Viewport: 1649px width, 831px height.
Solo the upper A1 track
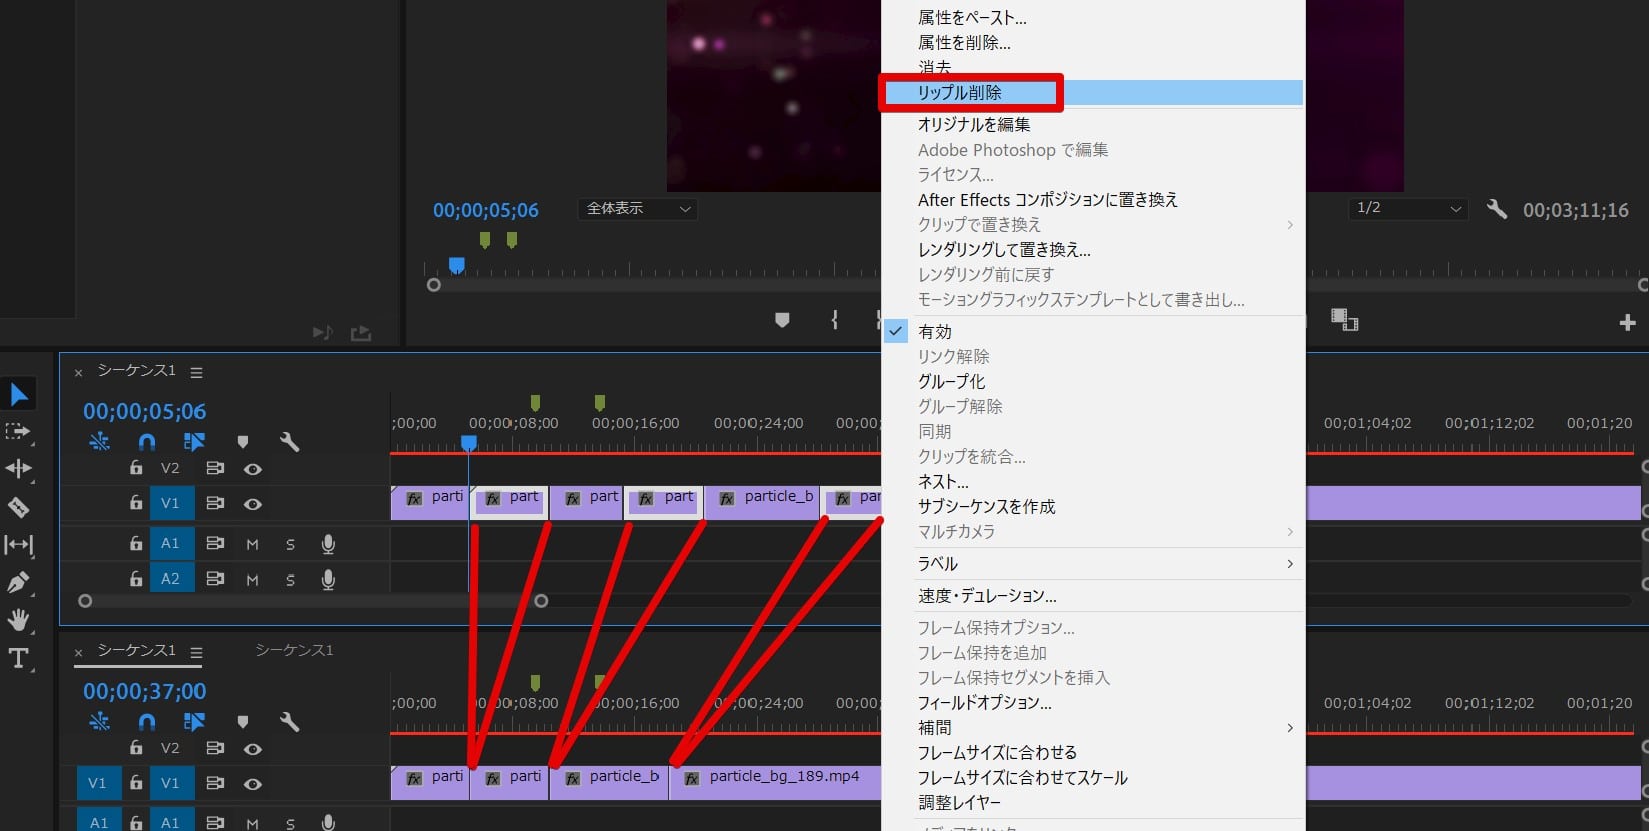(290, 544)
